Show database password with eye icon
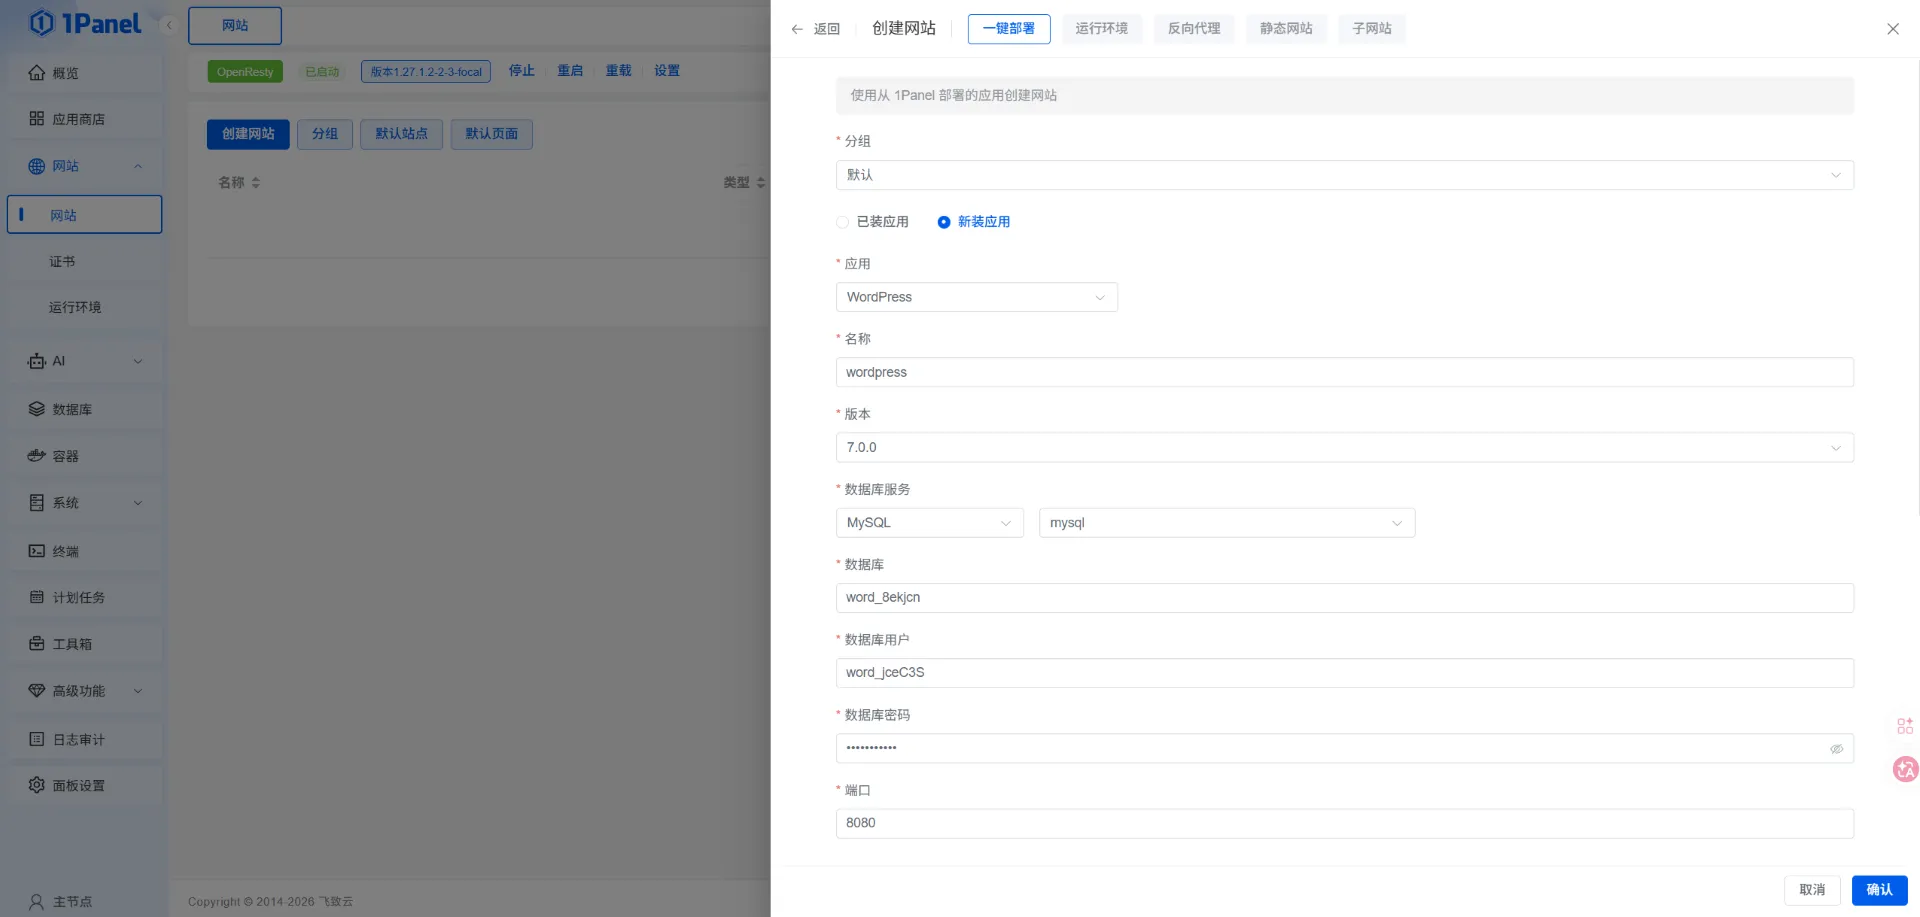The image size is (1920, 917). coord(1837,749)
